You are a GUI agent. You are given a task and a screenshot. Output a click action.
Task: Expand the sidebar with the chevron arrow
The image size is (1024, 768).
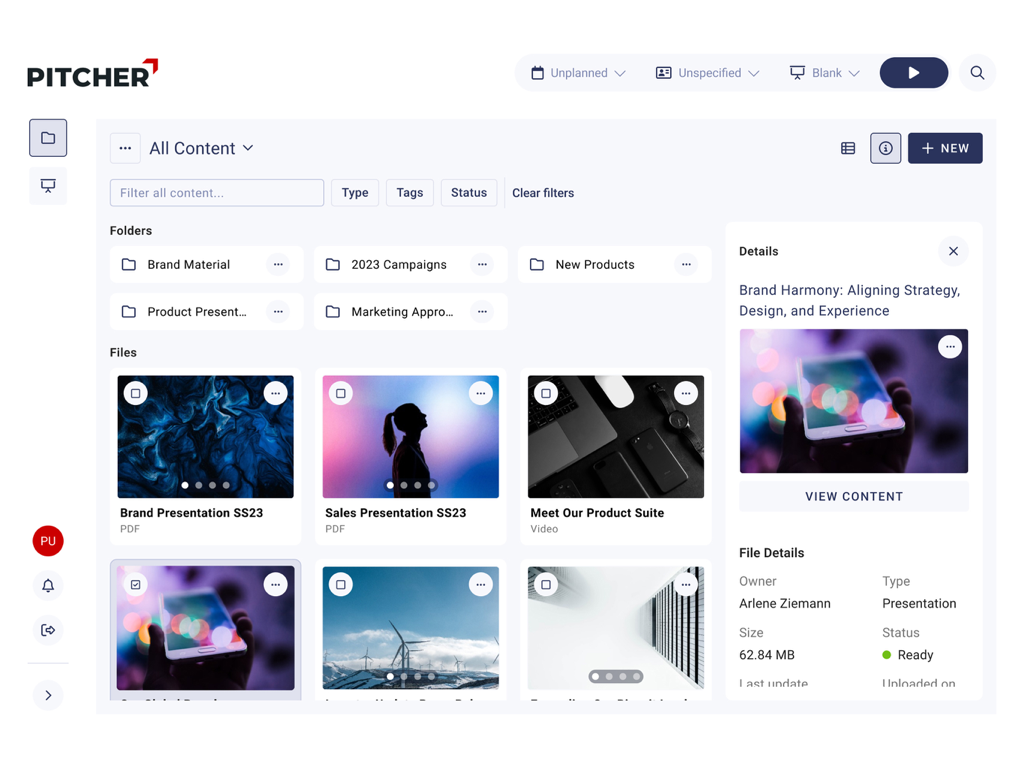tap(48, 694)
